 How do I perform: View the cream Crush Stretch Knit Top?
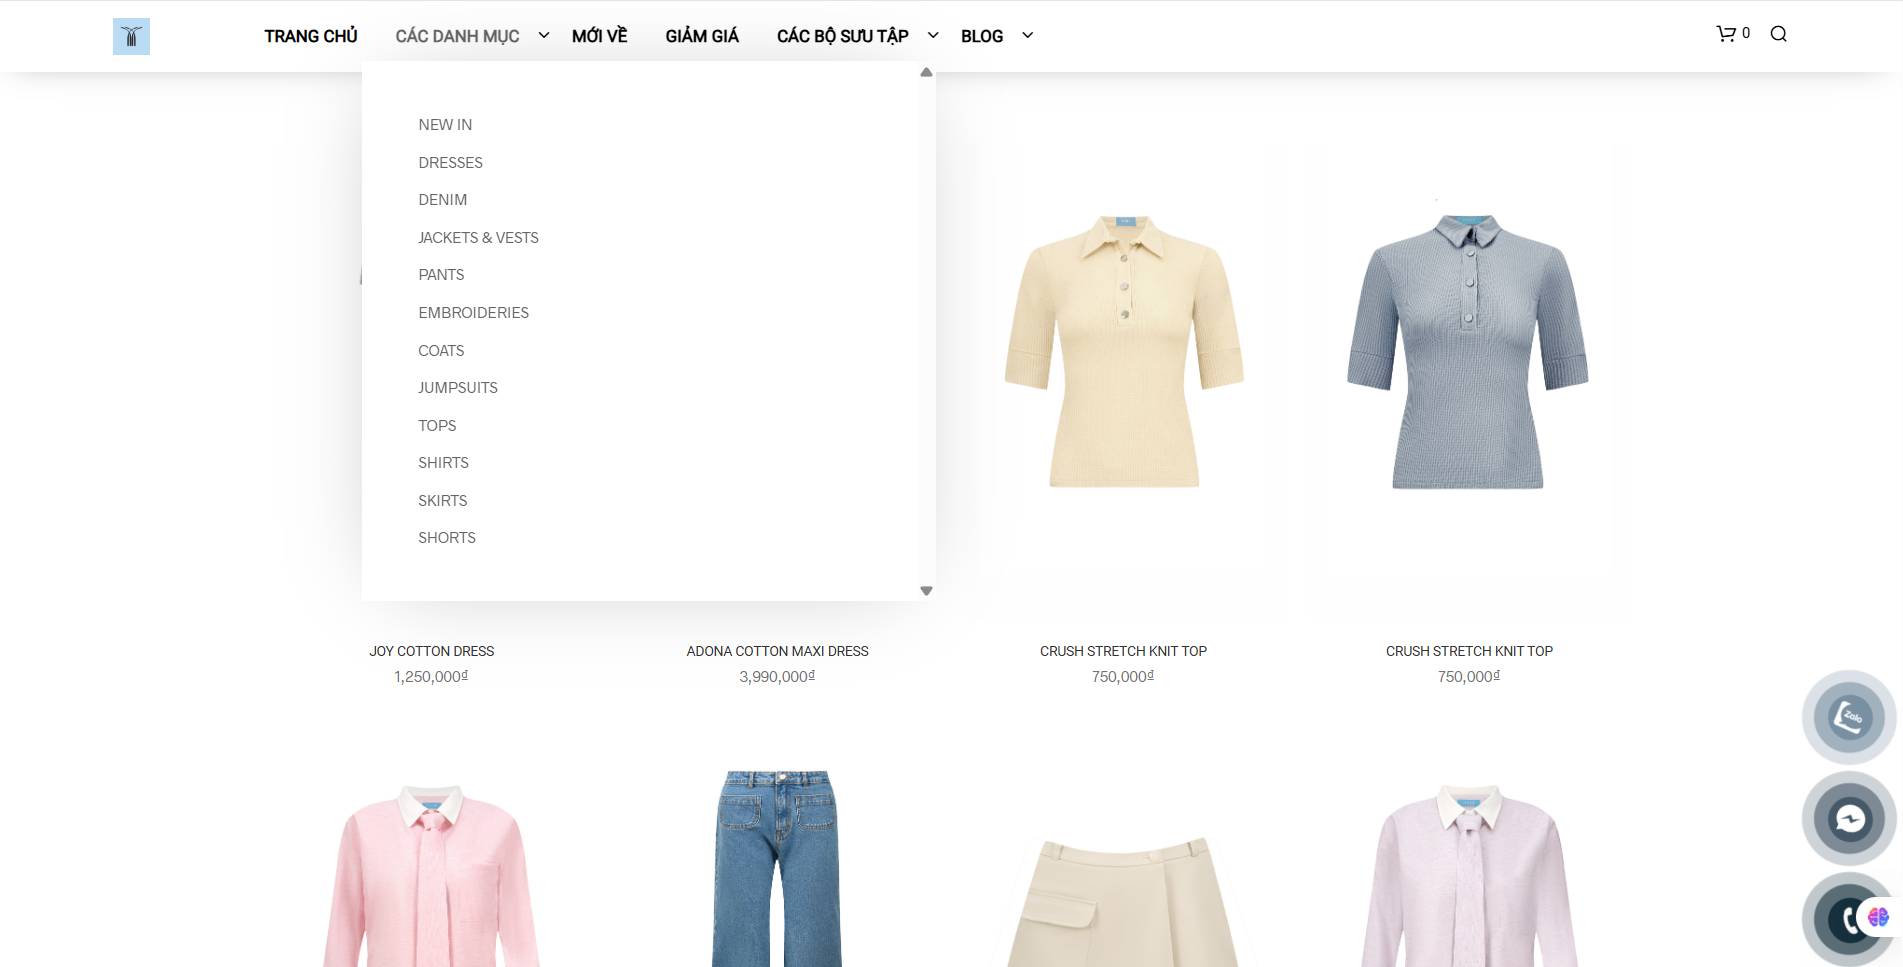1123,352
